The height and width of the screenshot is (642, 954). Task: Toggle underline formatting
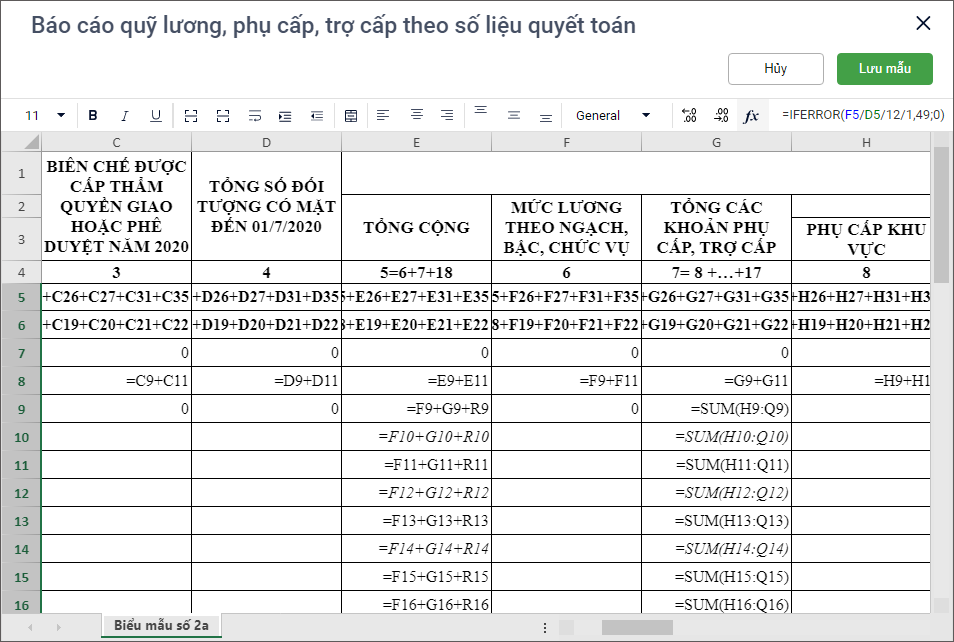point(156,116)
